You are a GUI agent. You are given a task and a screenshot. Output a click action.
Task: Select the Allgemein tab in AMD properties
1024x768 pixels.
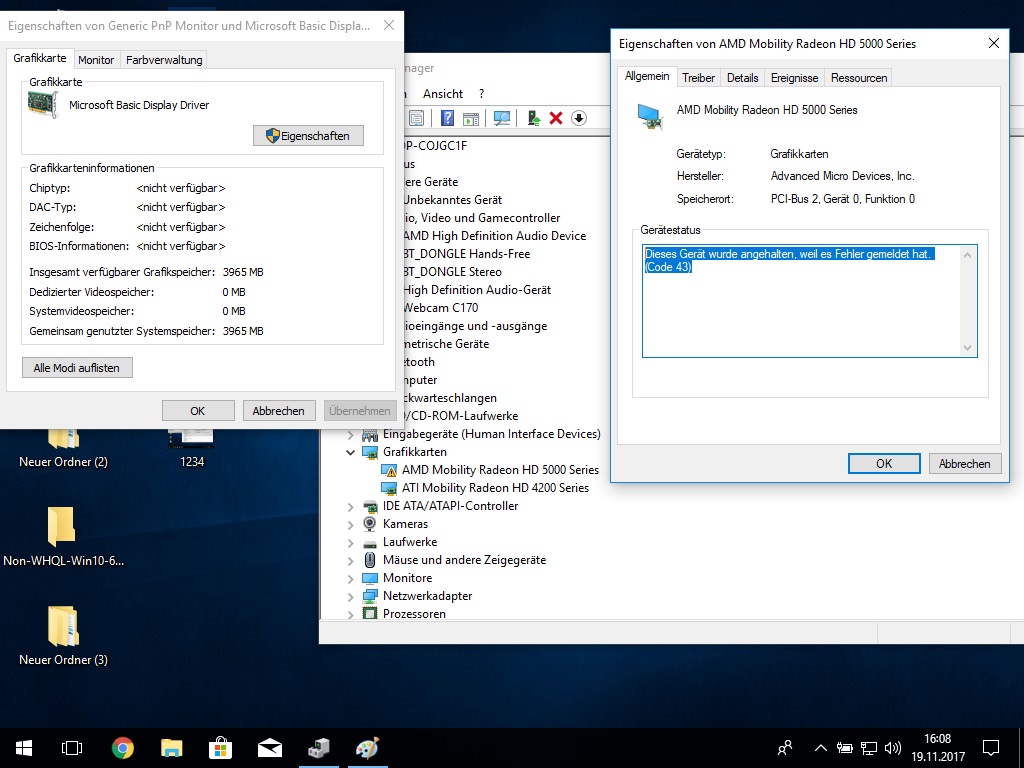[x=647, y=76]
